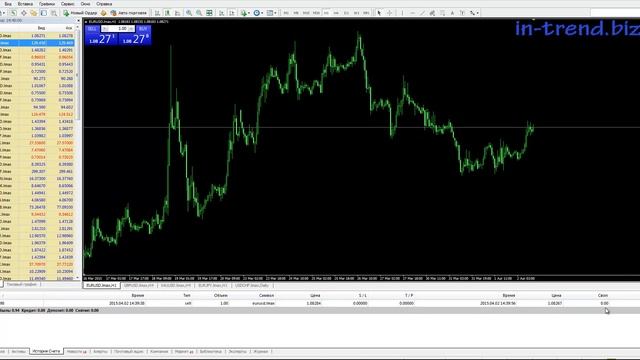Select the M1 timeframe button

[x=286, y=13]
